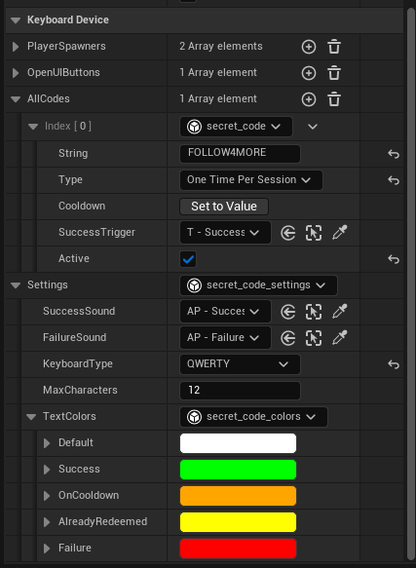Expand the PlayerSpawners array
Screen dimensions: 416x568
[16, 47]
